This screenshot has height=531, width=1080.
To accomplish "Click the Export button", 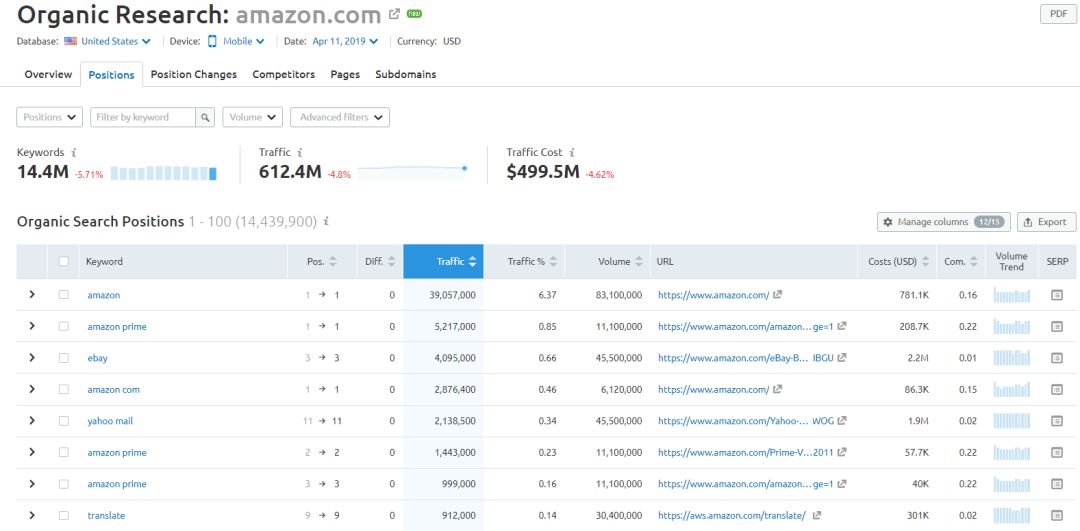I will click(x=1047, y=222).
